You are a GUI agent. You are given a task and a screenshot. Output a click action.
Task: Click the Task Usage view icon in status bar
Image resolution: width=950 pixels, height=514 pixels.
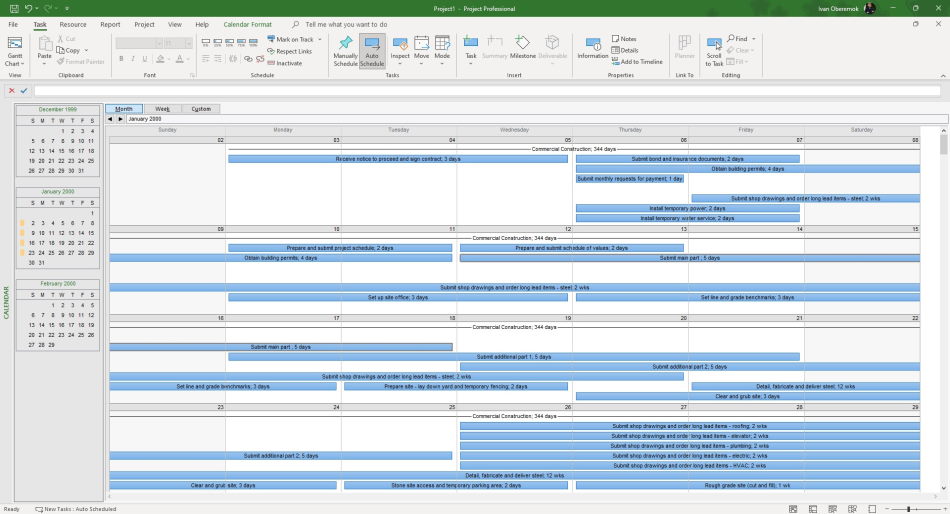pos(813,509)
